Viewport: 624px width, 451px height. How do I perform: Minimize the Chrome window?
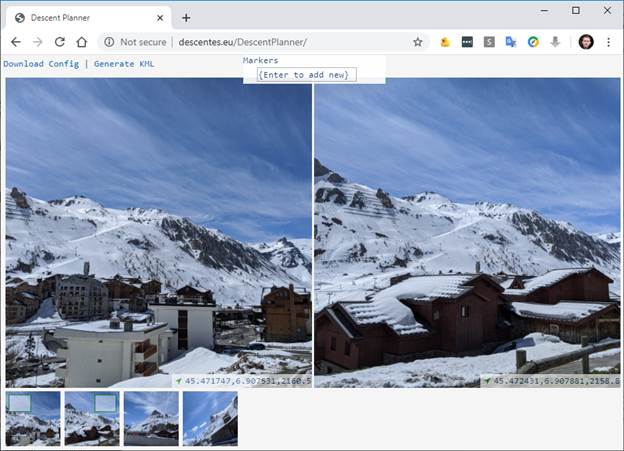(545, 10)
